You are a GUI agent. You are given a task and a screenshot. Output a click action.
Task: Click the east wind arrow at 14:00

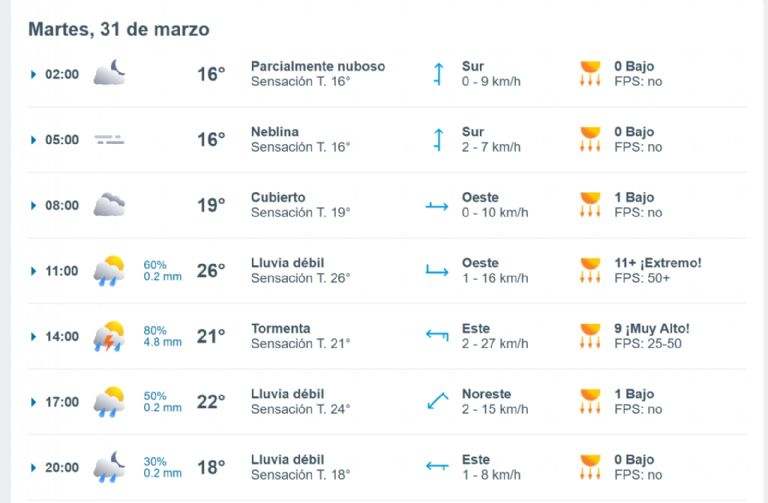tap(437, 336)
